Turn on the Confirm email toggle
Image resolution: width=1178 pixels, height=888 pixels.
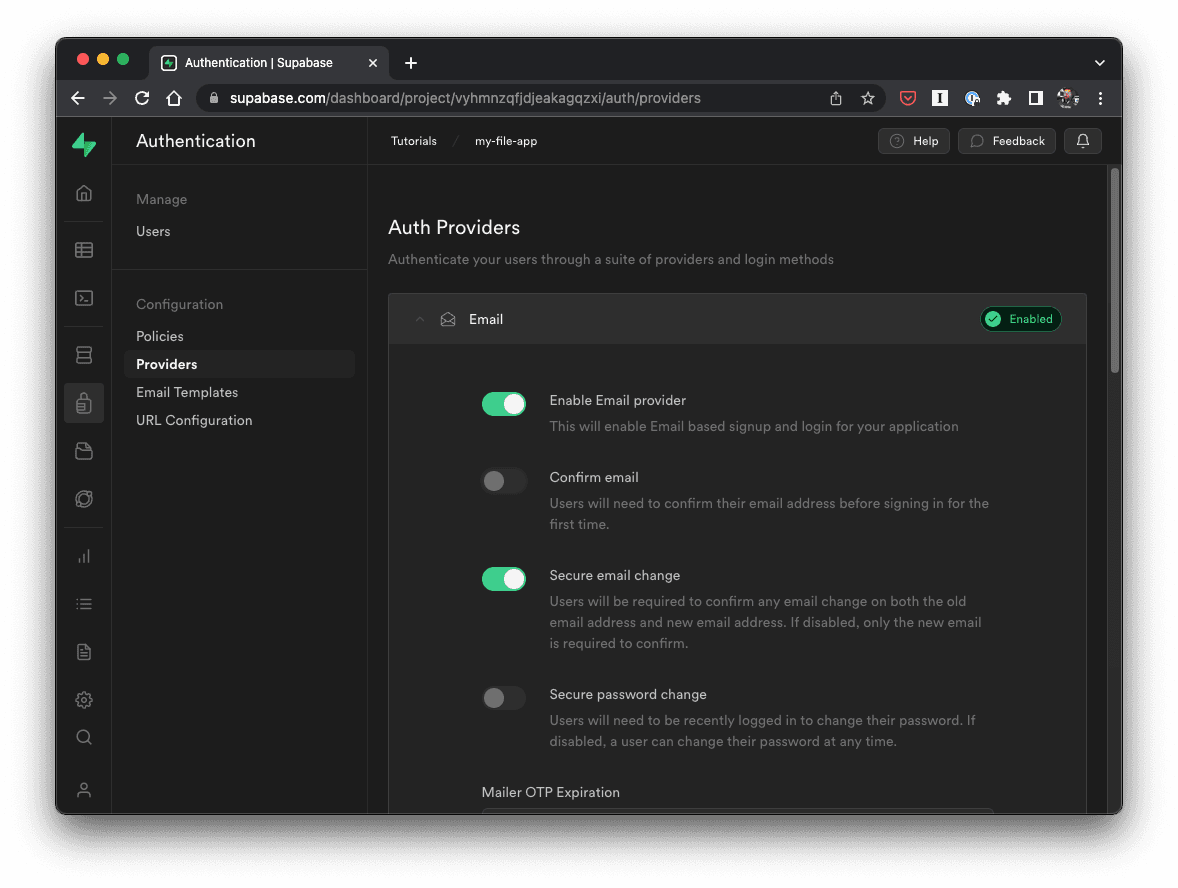[504, 481]
